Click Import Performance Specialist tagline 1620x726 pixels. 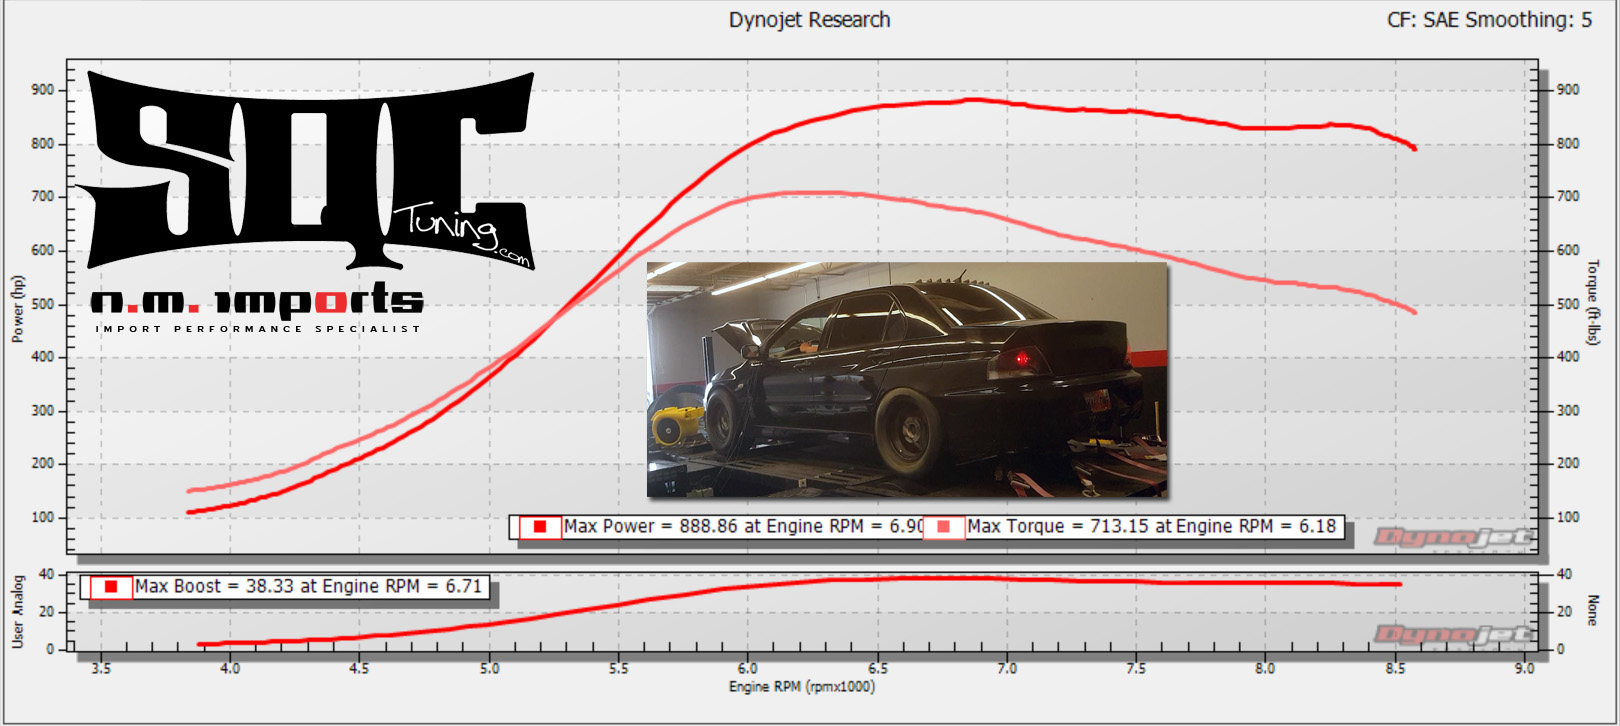(258, 328)
